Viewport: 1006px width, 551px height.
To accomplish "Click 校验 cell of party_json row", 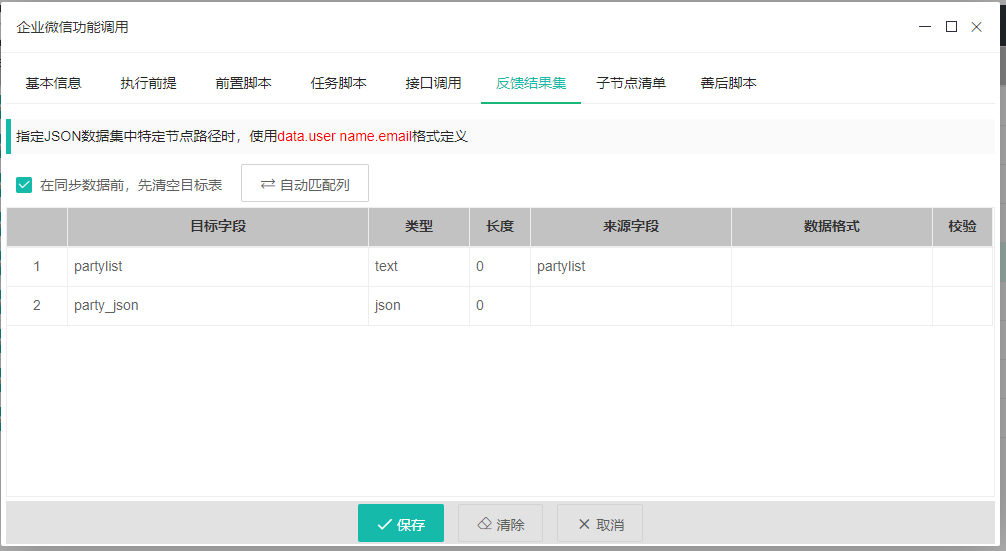I will 962,306.
